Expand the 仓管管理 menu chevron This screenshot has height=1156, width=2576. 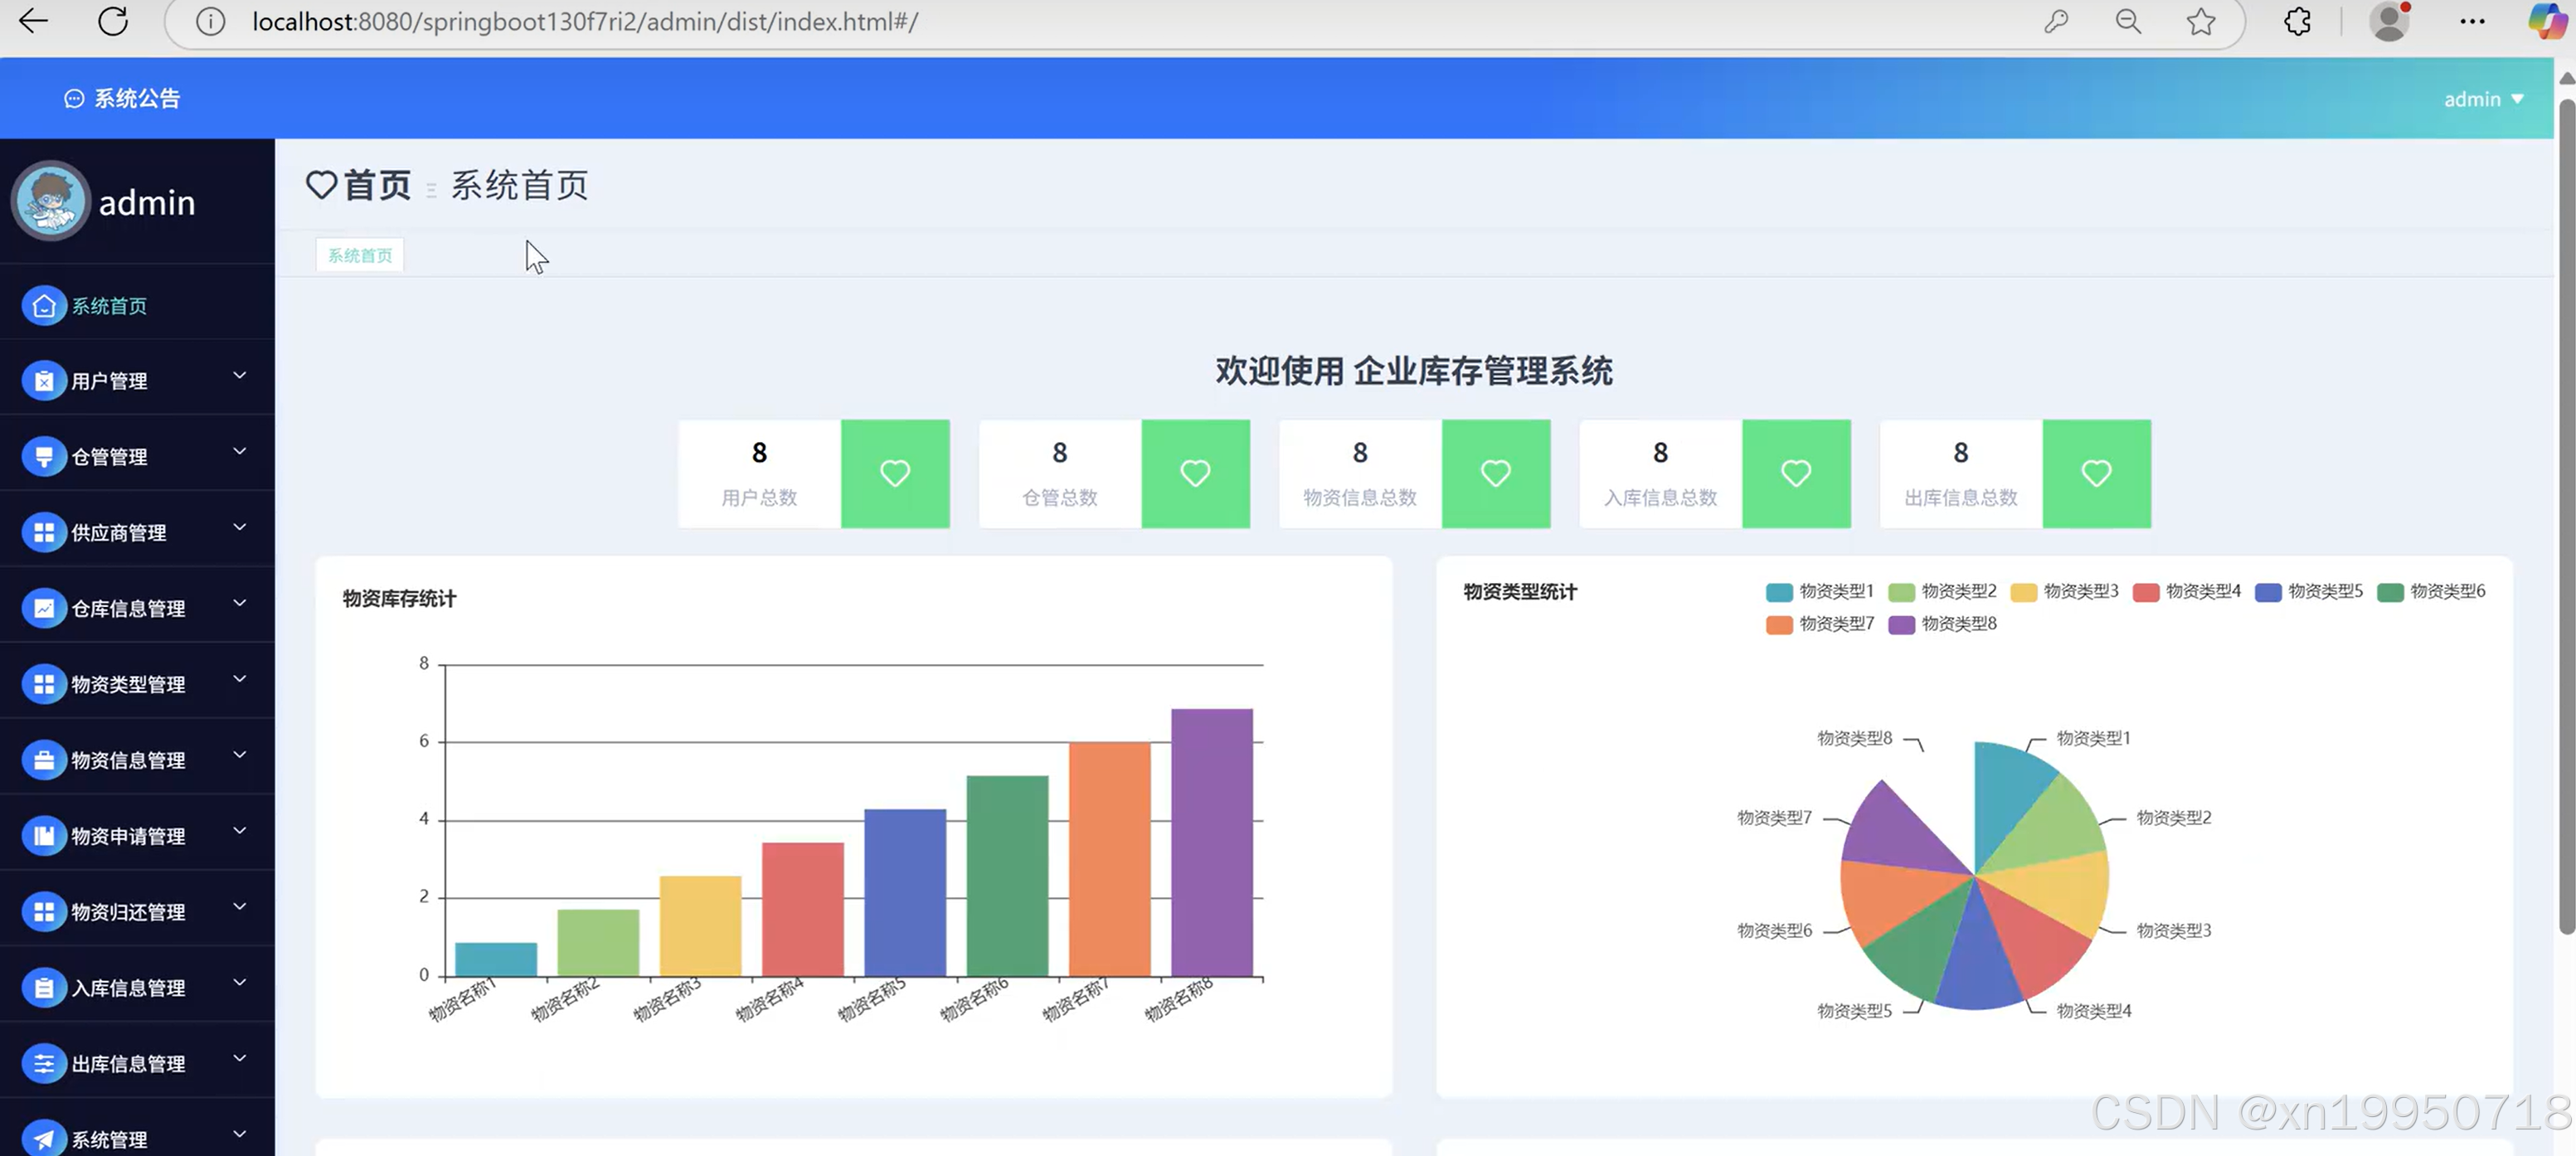tap(239, 451)
